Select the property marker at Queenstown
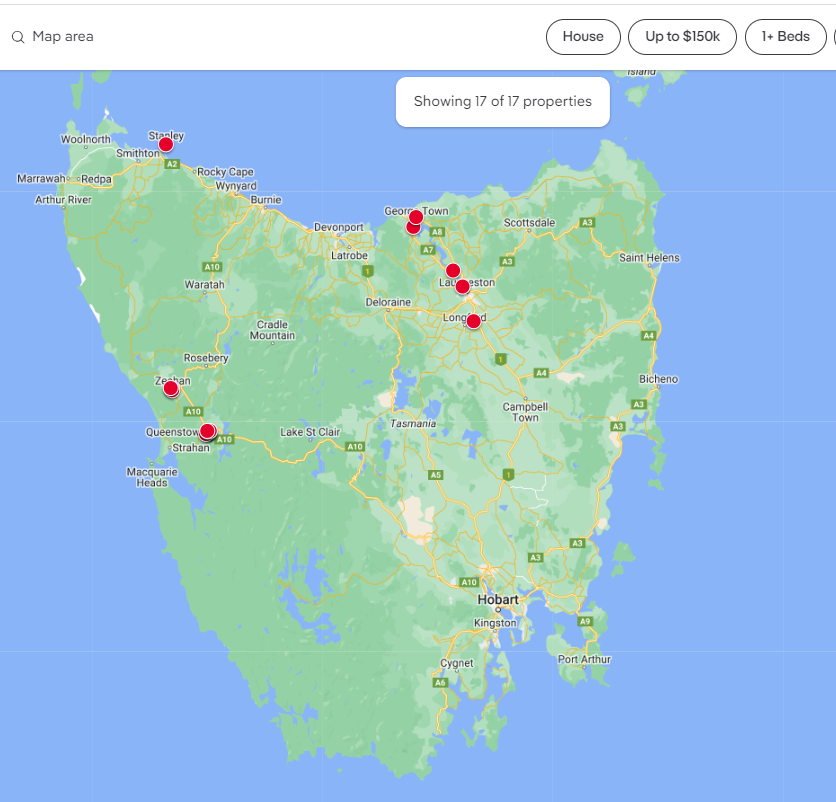The width and height of the screenshot is (836, 802). [x=207, y=432]
